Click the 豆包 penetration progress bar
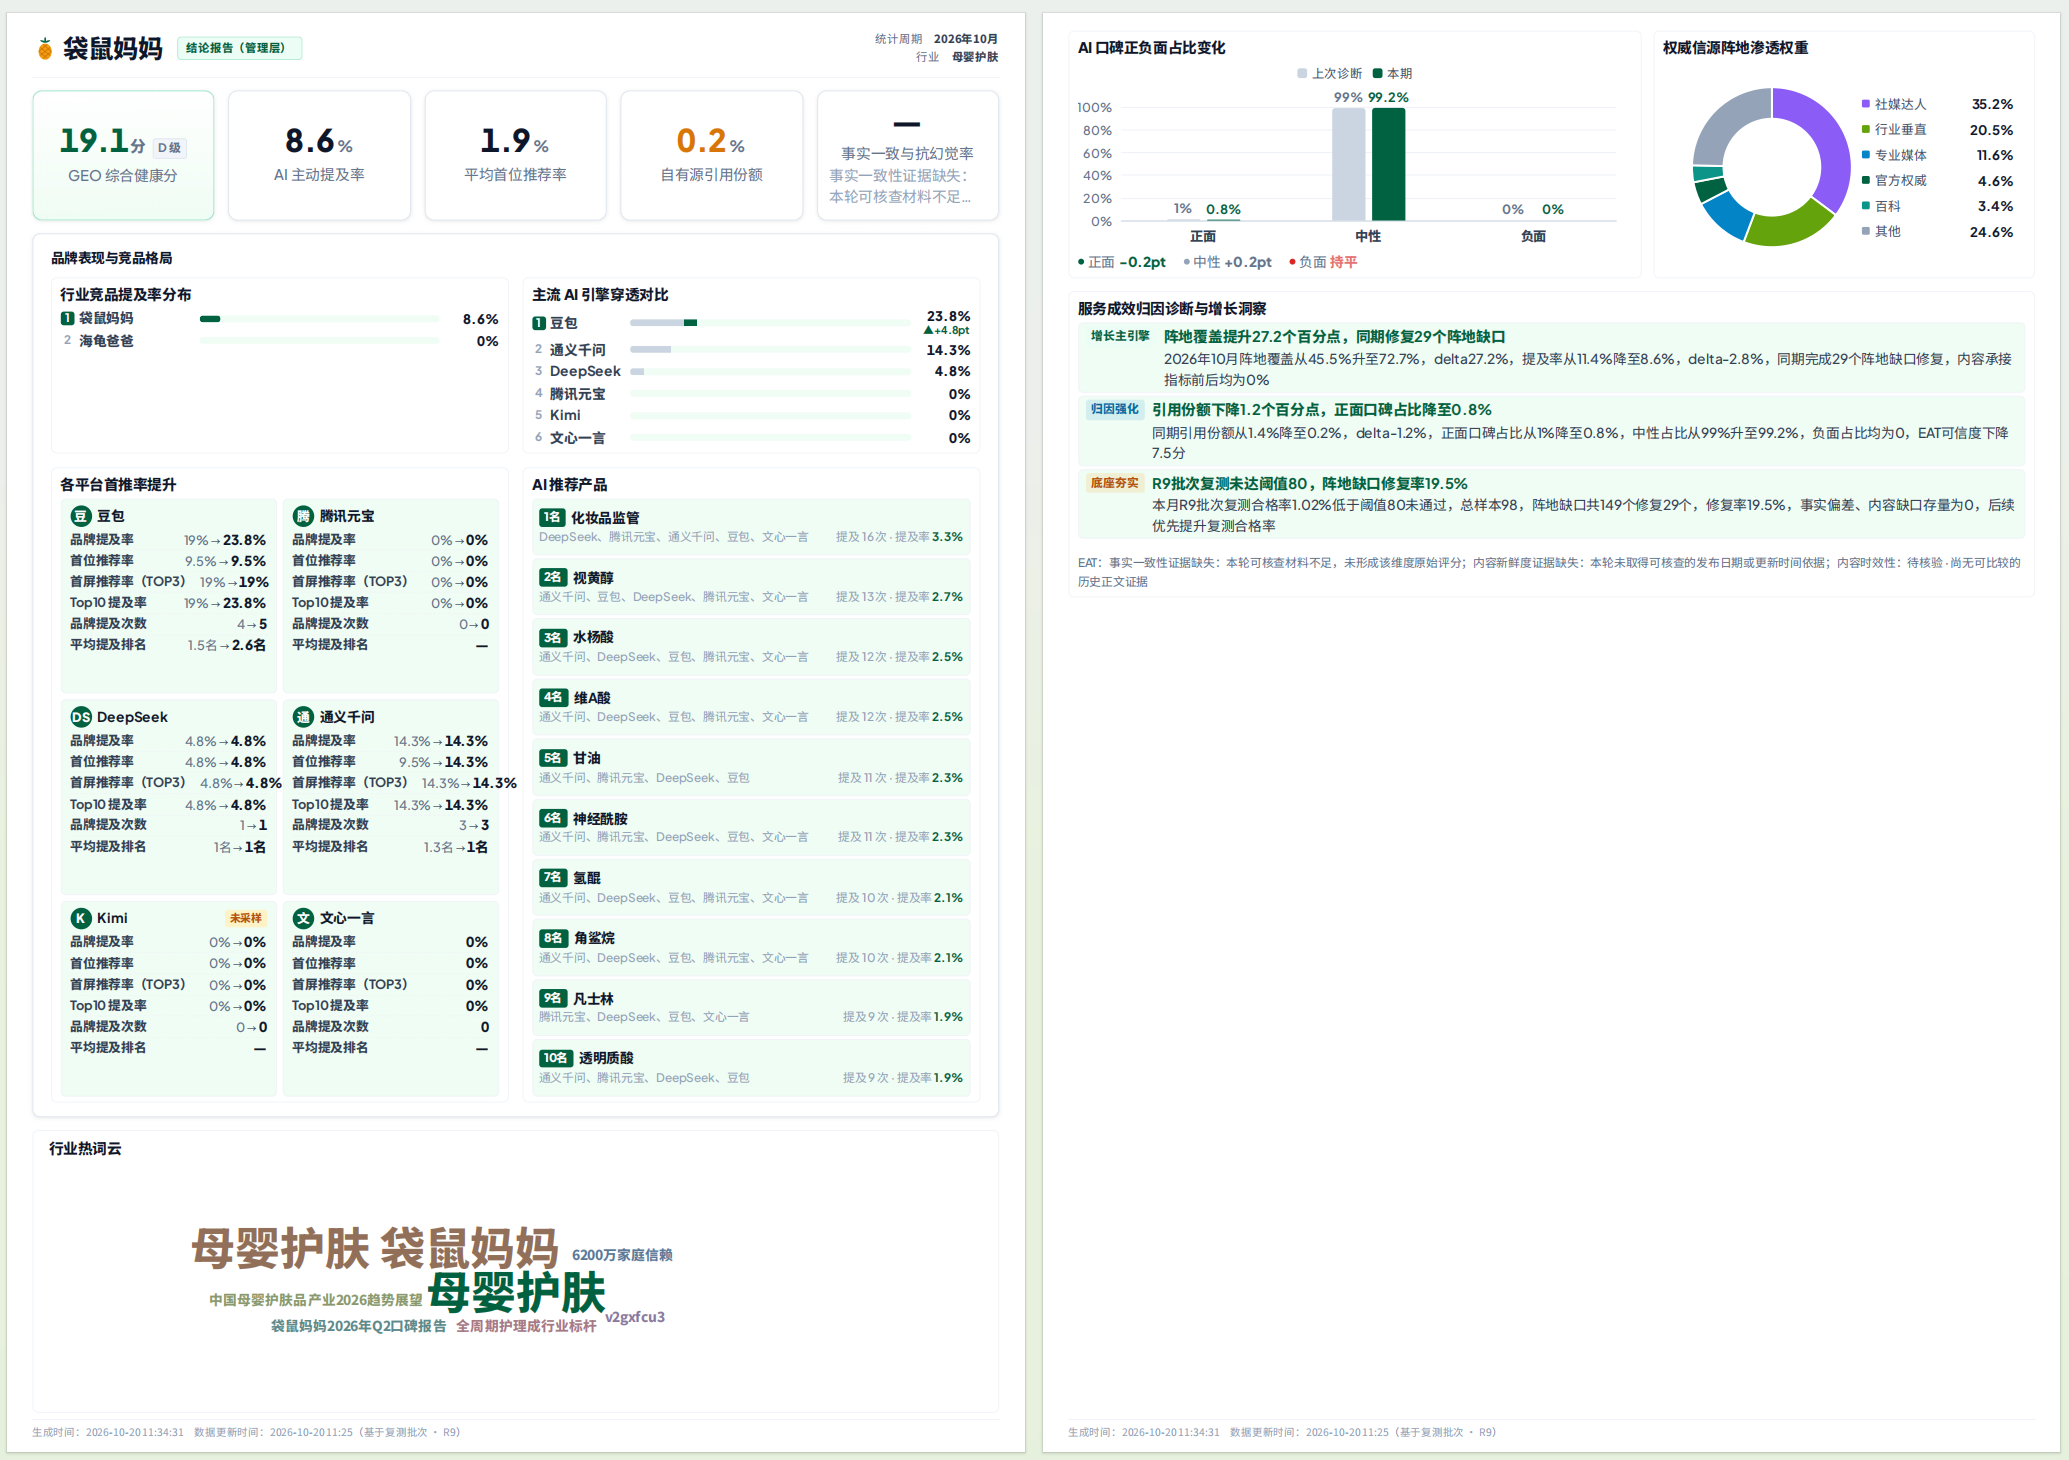2069x1460 pixels. click(x=770, y=323)
